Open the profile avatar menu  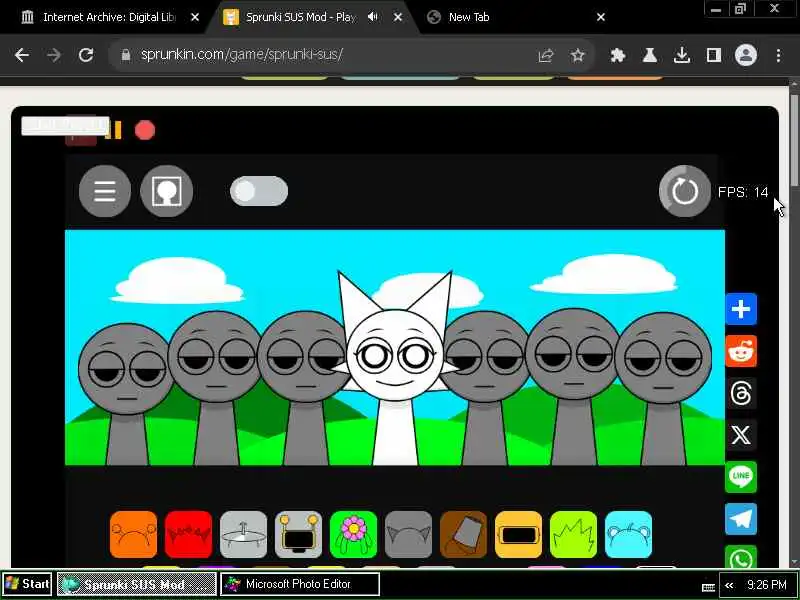[x=745, y=55]
